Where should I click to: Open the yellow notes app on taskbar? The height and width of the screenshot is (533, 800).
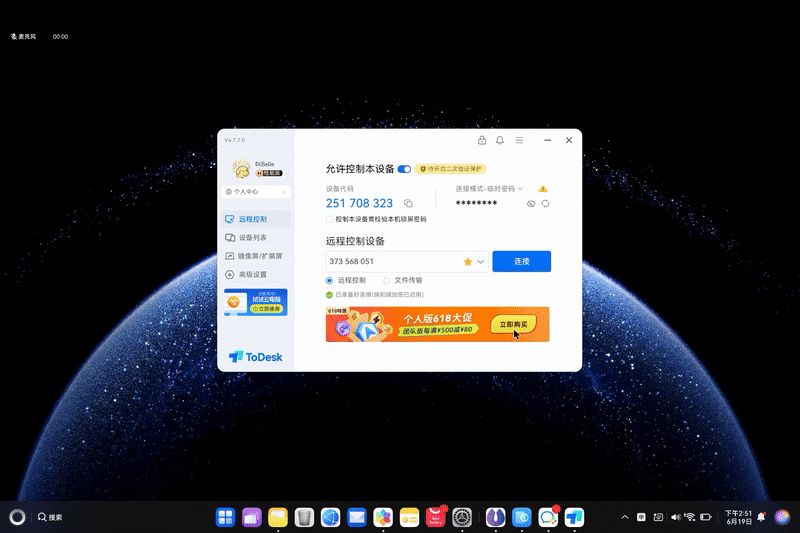point(409,517)
